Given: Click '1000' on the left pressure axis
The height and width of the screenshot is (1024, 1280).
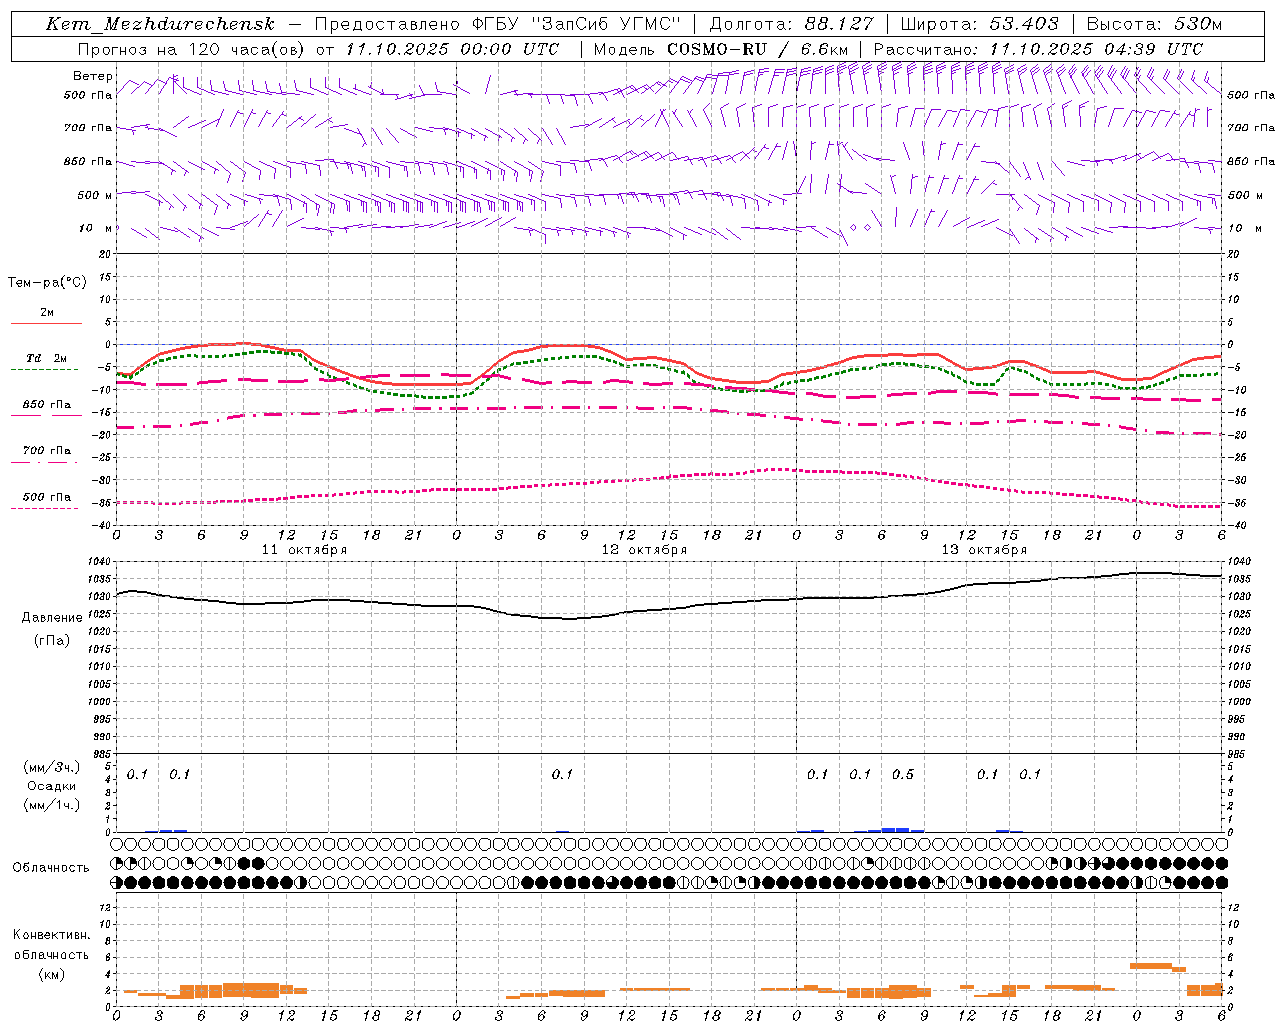Looking at the screenshot, I should point(99,702).
